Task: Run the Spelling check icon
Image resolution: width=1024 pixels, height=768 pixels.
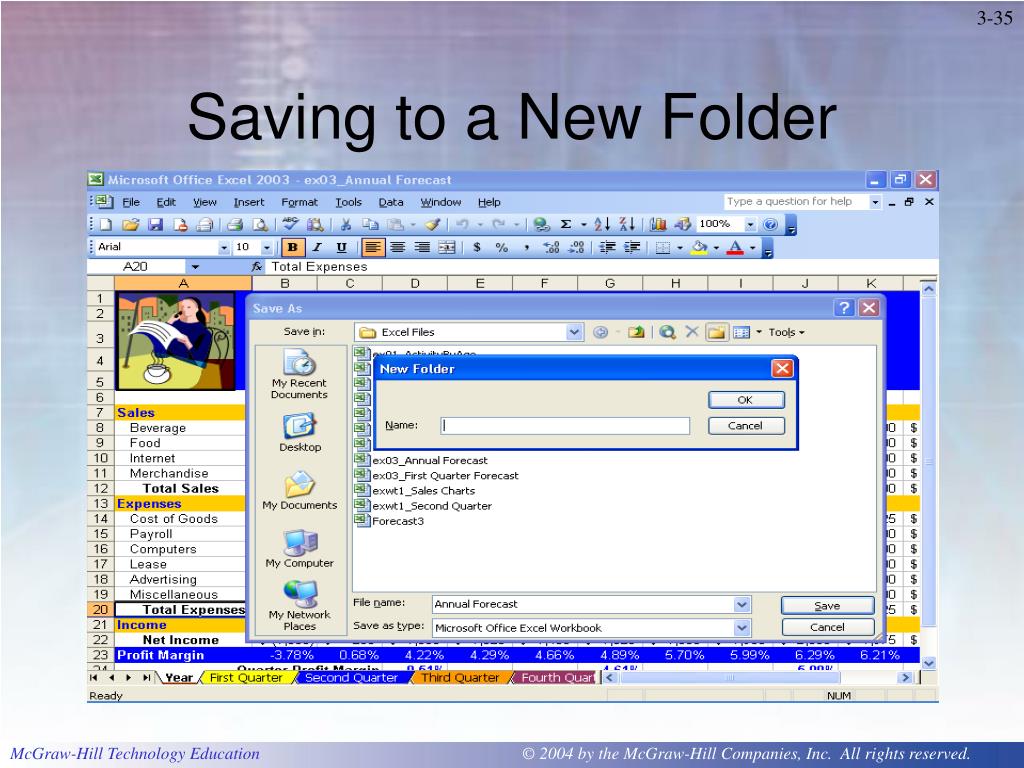Action: 291,225
